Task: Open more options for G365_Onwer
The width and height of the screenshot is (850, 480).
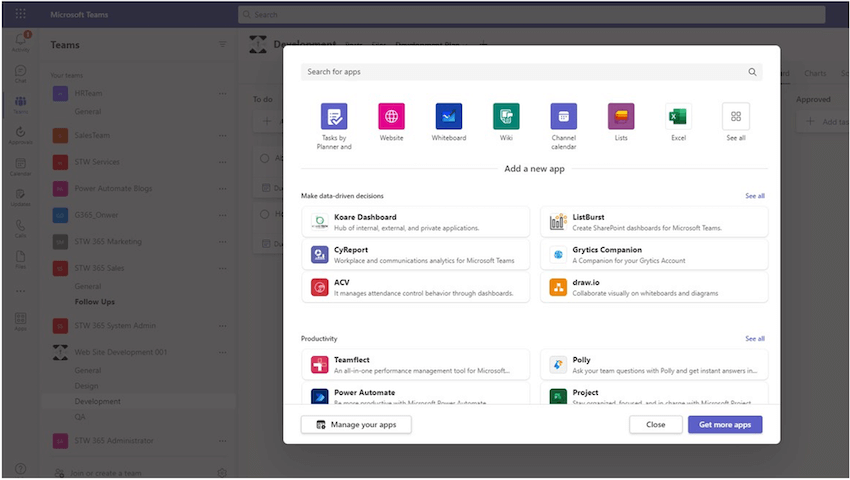Action: (223, 215)
